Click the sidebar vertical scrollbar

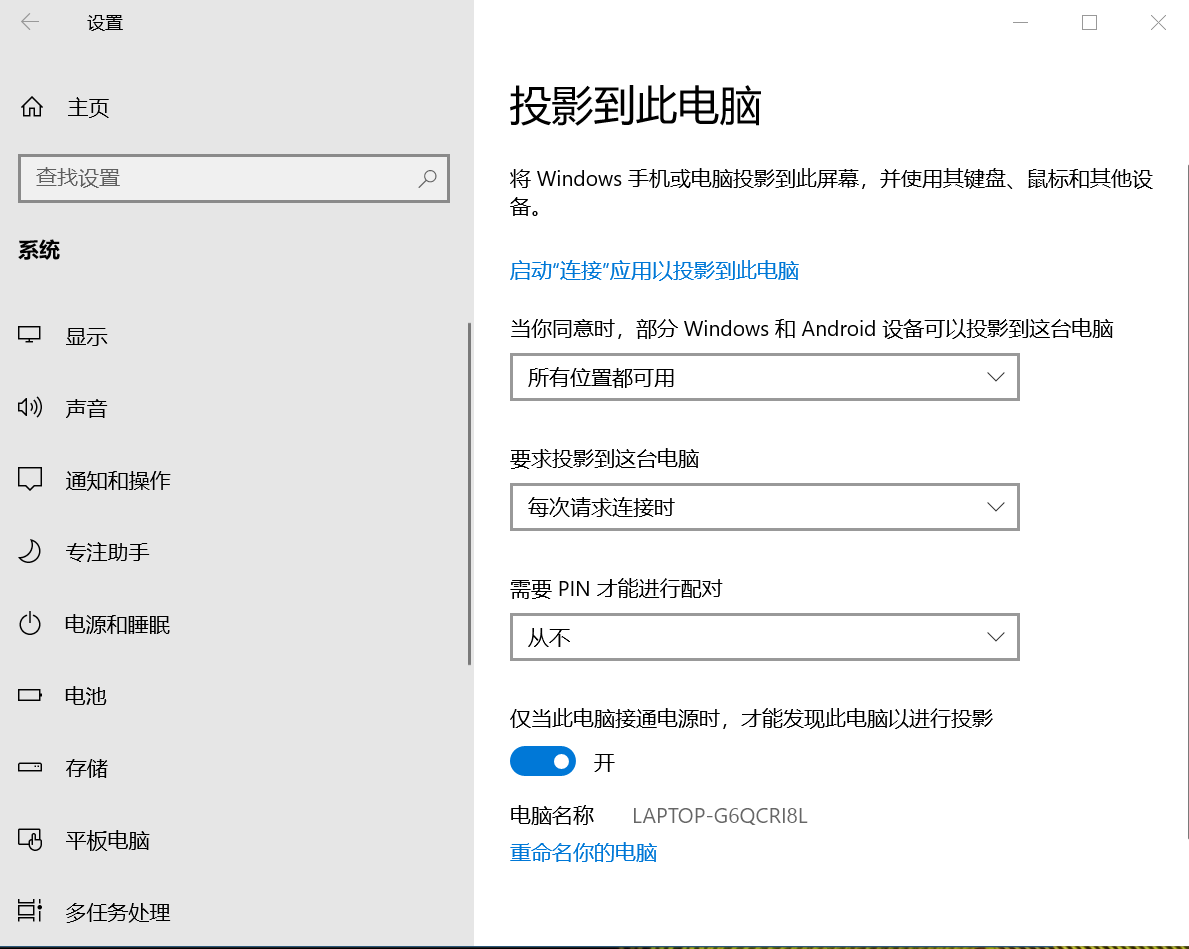click(x=469, y=494)
